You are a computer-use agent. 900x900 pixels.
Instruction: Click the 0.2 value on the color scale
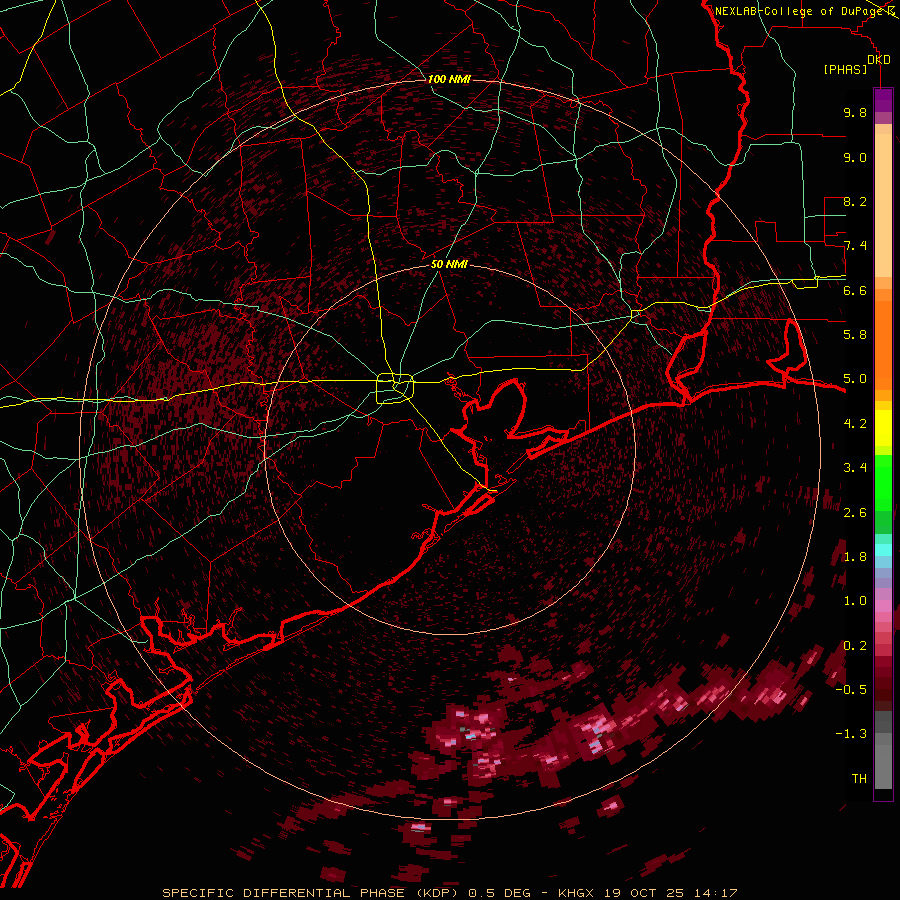855,646
